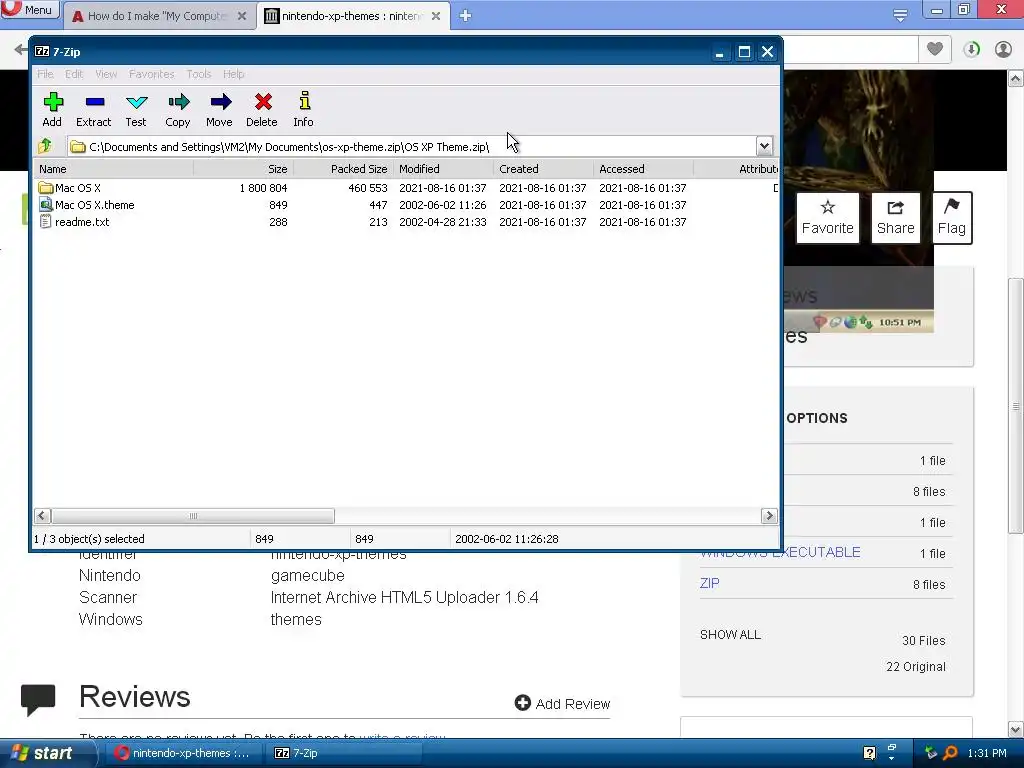This screenshot has width=1024, height=768.
Task: Click the horizontal scrollbar left arrow
Action: pyautogui.click(x=42, y=516)
